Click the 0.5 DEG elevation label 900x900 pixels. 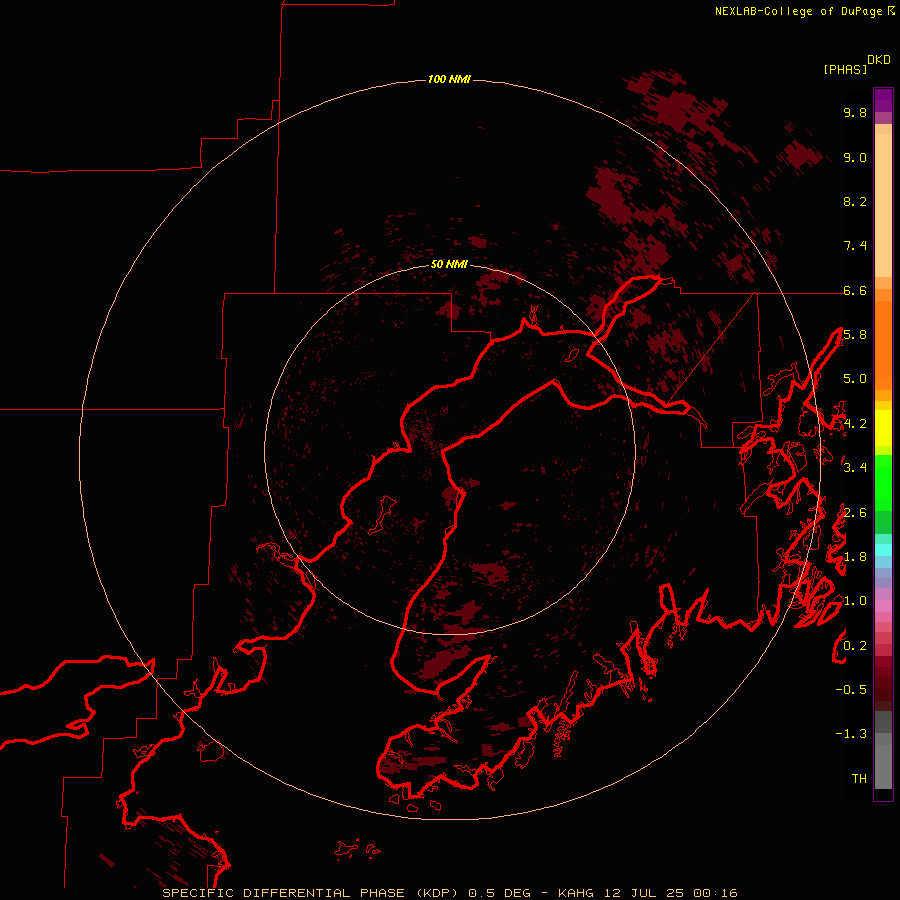(x=502, y=893)
